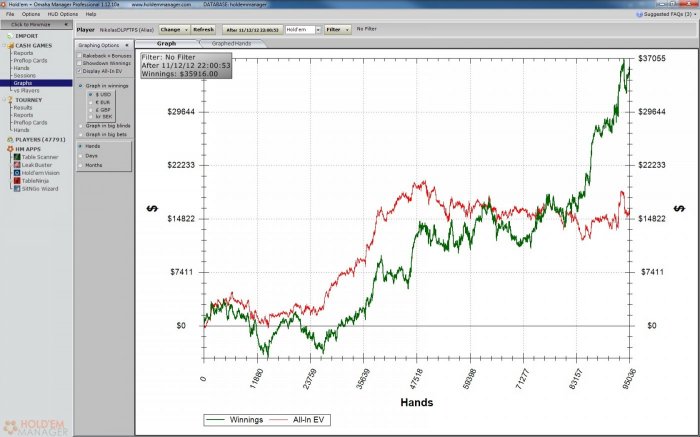
Task: Open the Hold'em game type combo box
Action: click(x=303, y=30)
